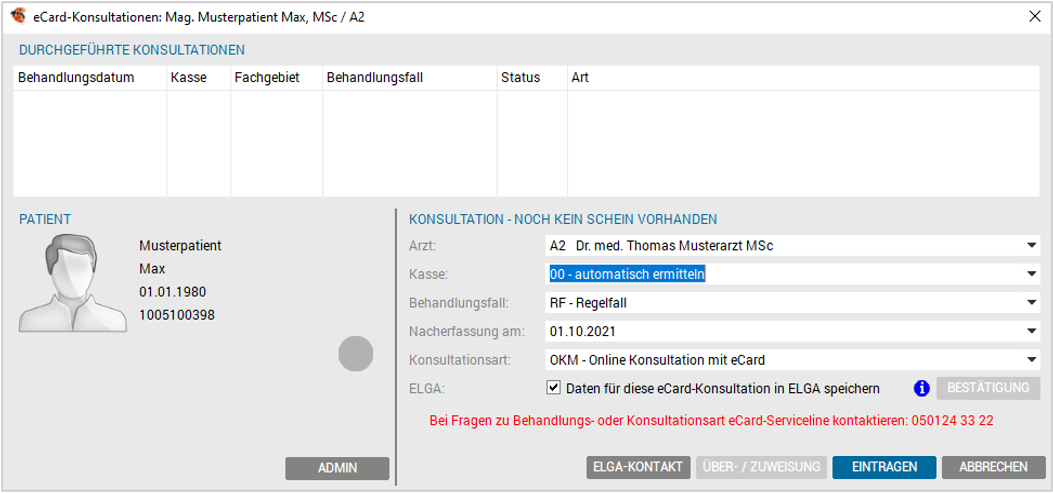Click the red eCard-Serviceline notice text
This screenshot has height=493, width=1053.
tap(711, 421)
